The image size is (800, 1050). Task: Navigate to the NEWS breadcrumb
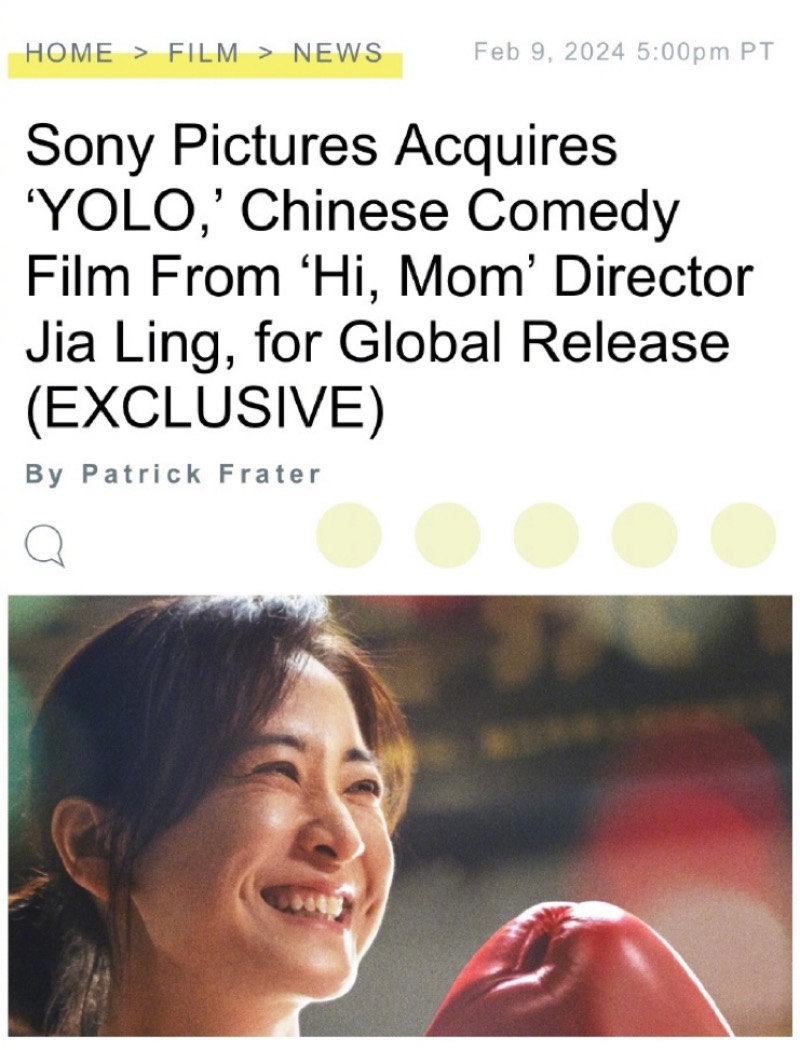[337, 52]
